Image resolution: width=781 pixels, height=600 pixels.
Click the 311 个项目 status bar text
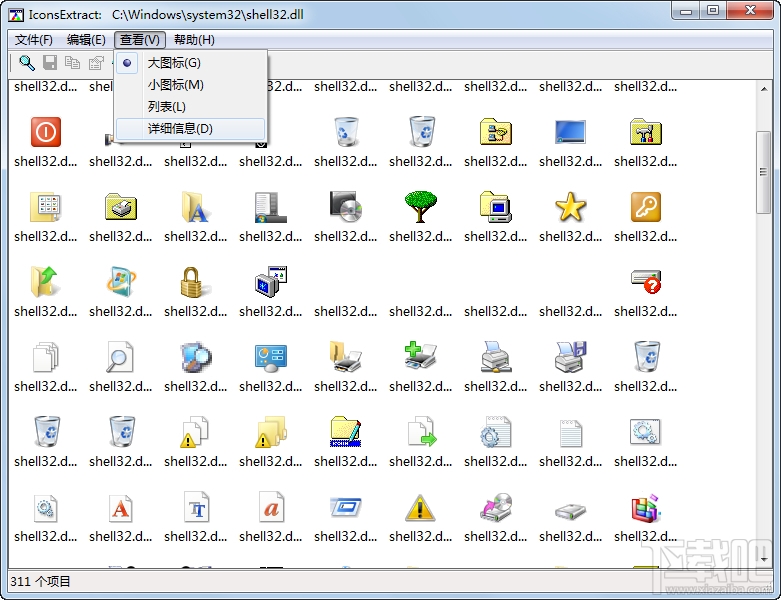coord(40,582)
